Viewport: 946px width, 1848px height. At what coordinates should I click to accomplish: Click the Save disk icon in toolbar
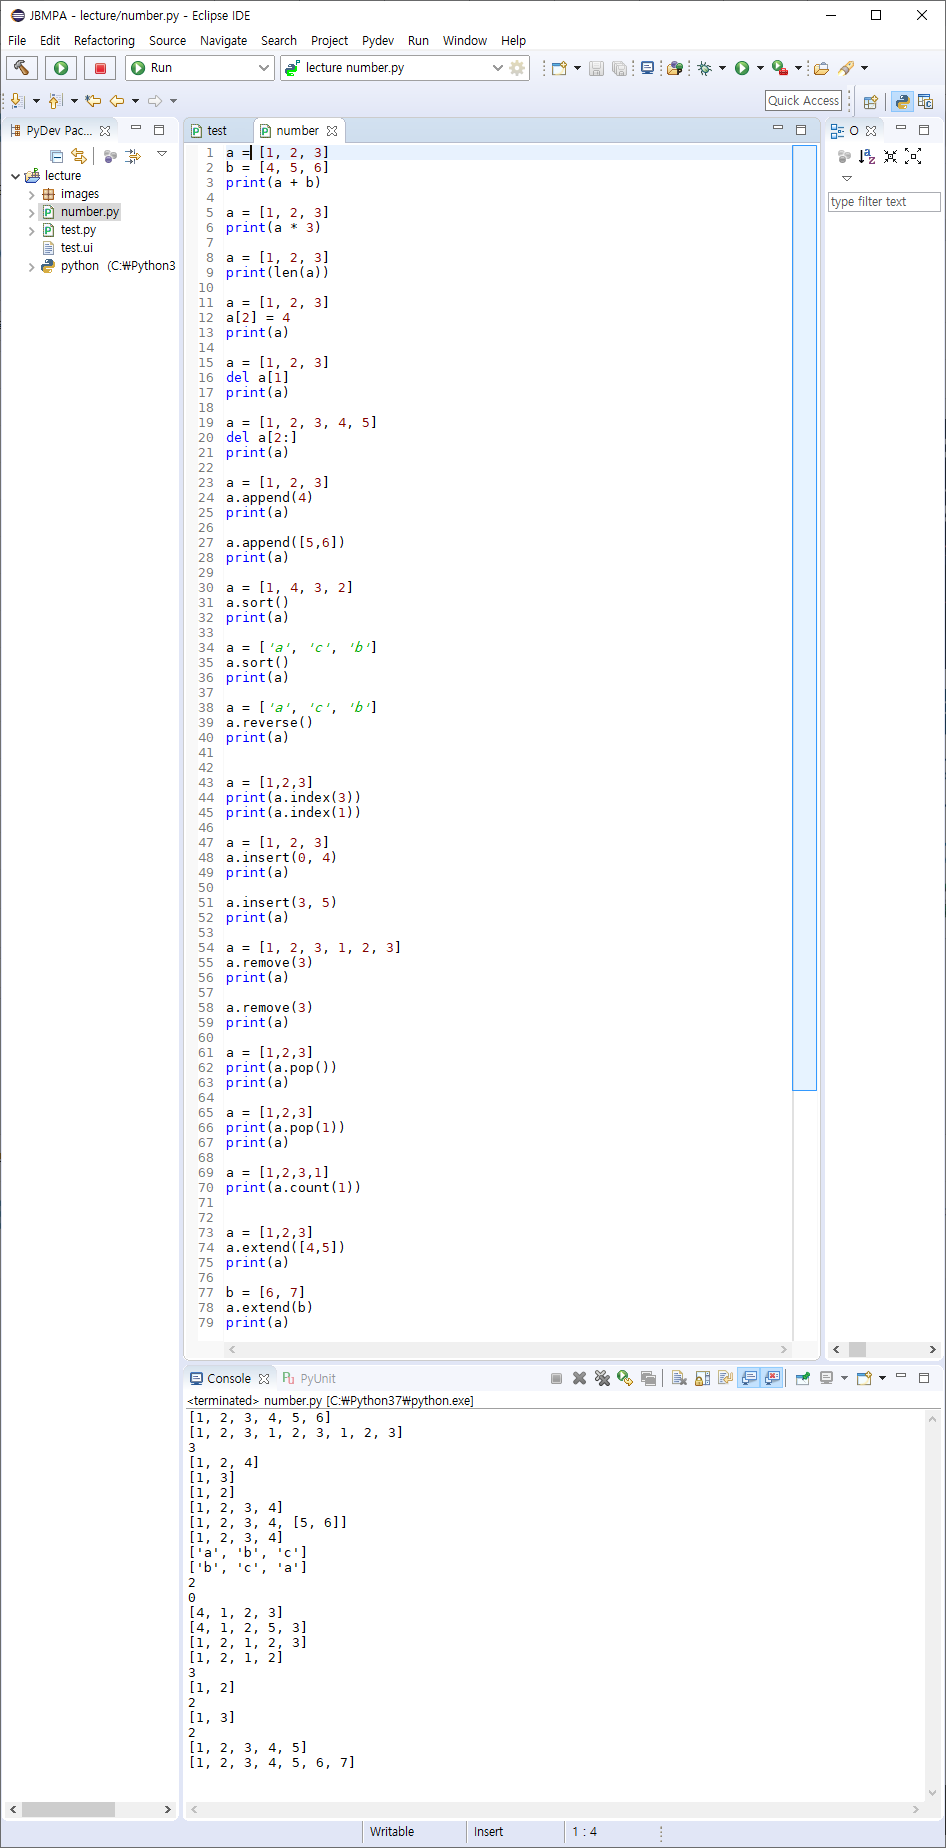(596, 68)
